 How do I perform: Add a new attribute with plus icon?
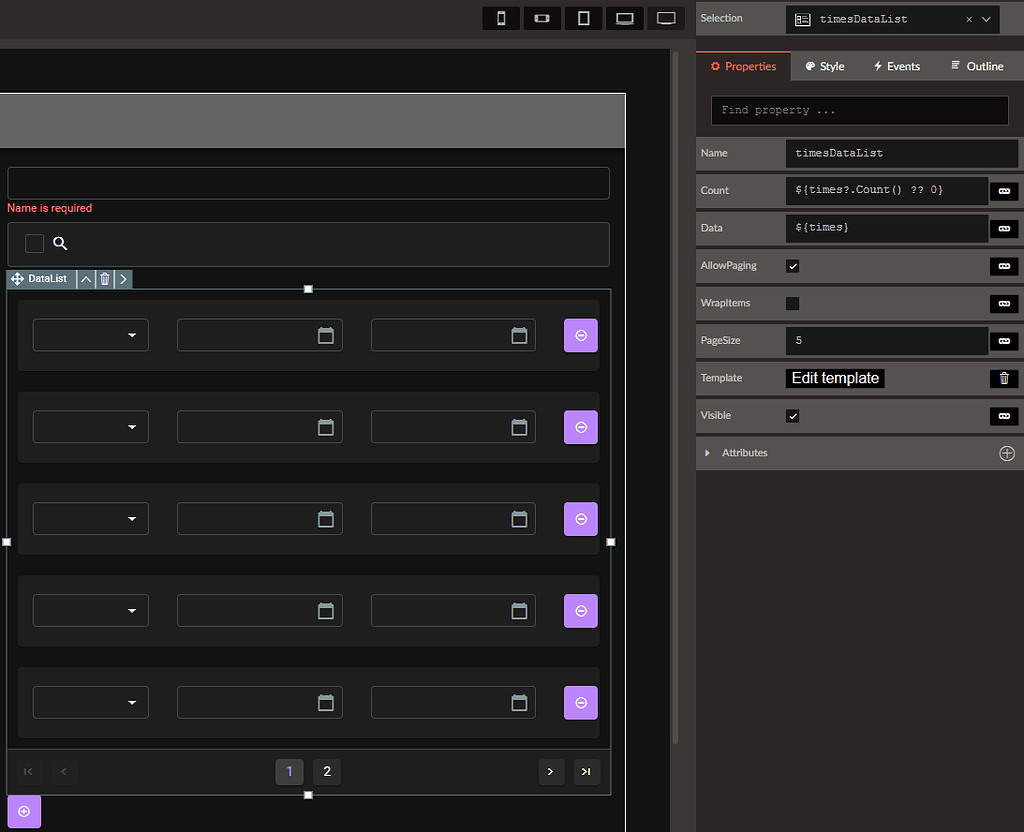click(x=1006, y=453)
